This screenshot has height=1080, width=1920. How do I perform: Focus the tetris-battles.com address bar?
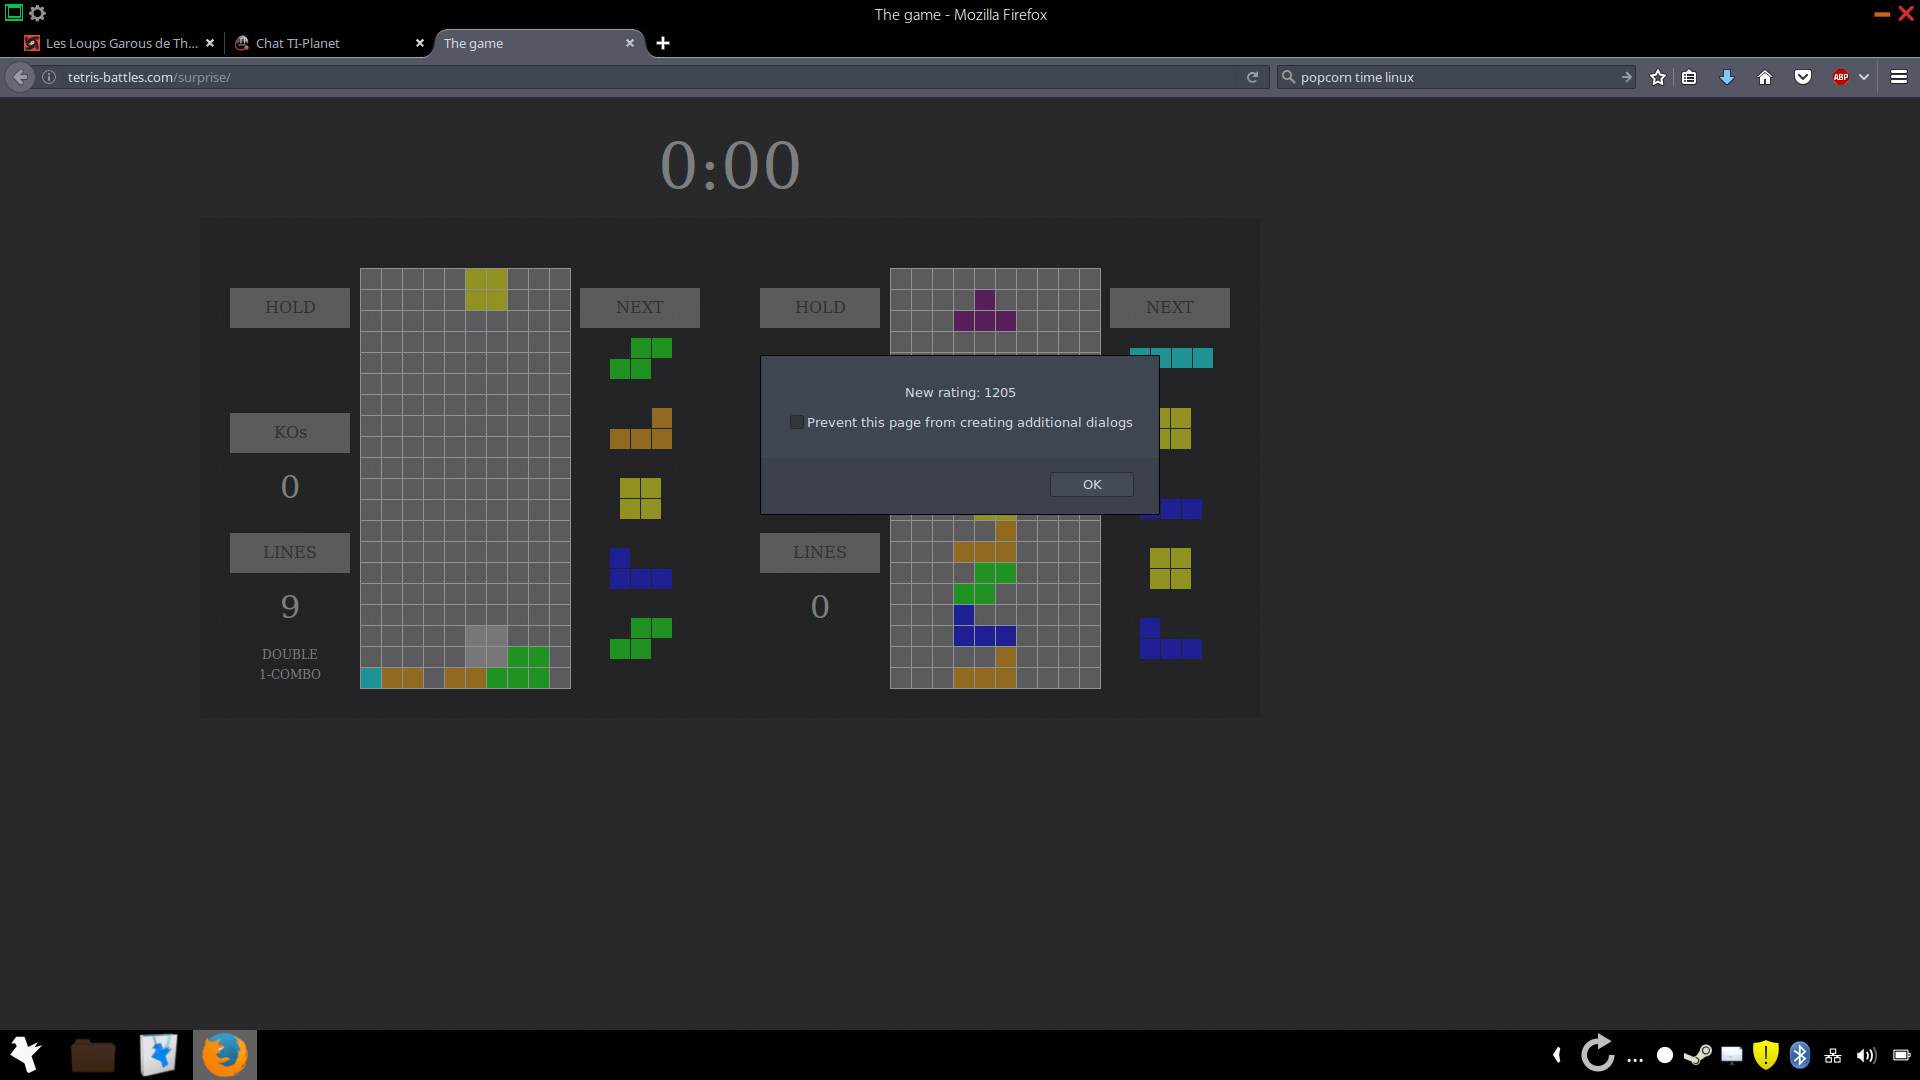(x=650, y=77)
